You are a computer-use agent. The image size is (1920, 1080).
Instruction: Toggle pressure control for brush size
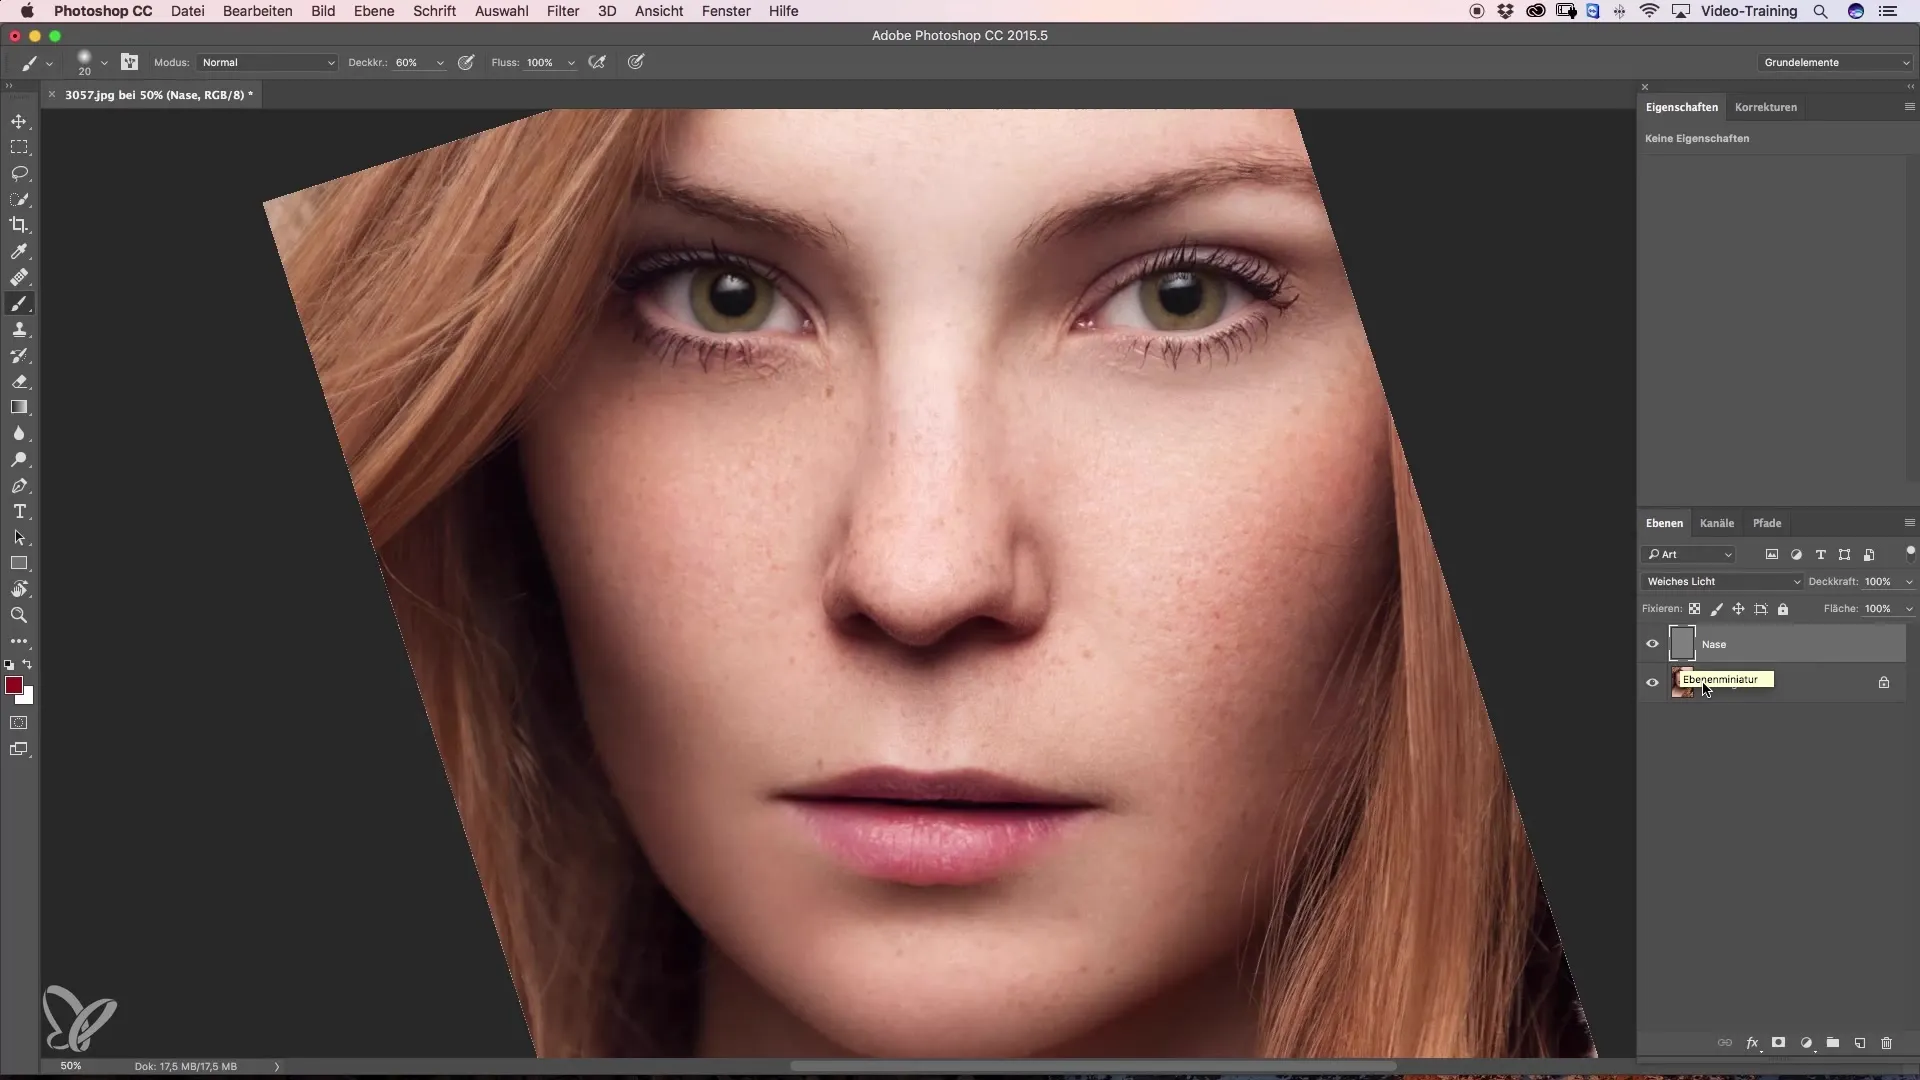click(636, 62)
